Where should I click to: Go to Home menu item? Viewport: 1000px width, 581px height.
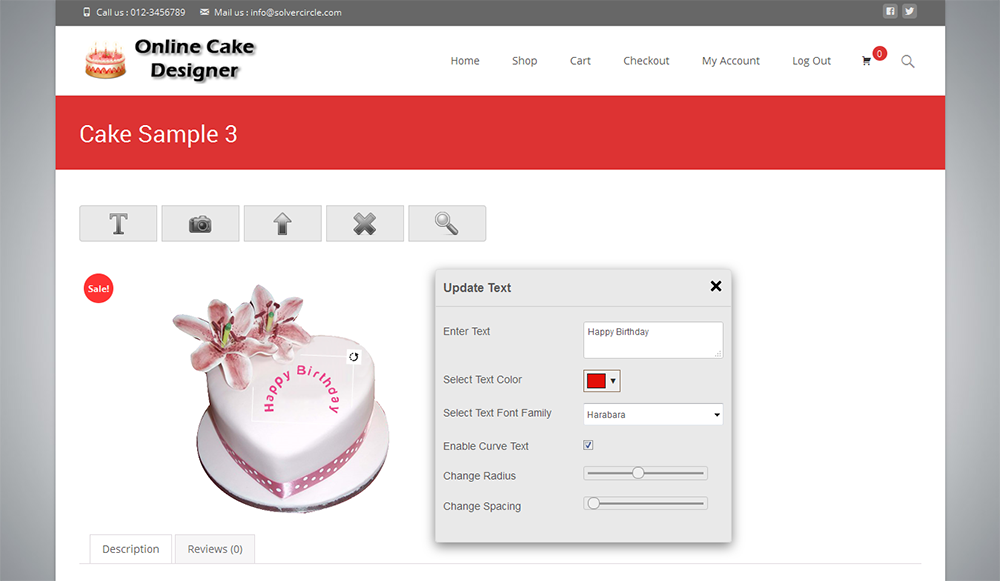pos(465,61)
